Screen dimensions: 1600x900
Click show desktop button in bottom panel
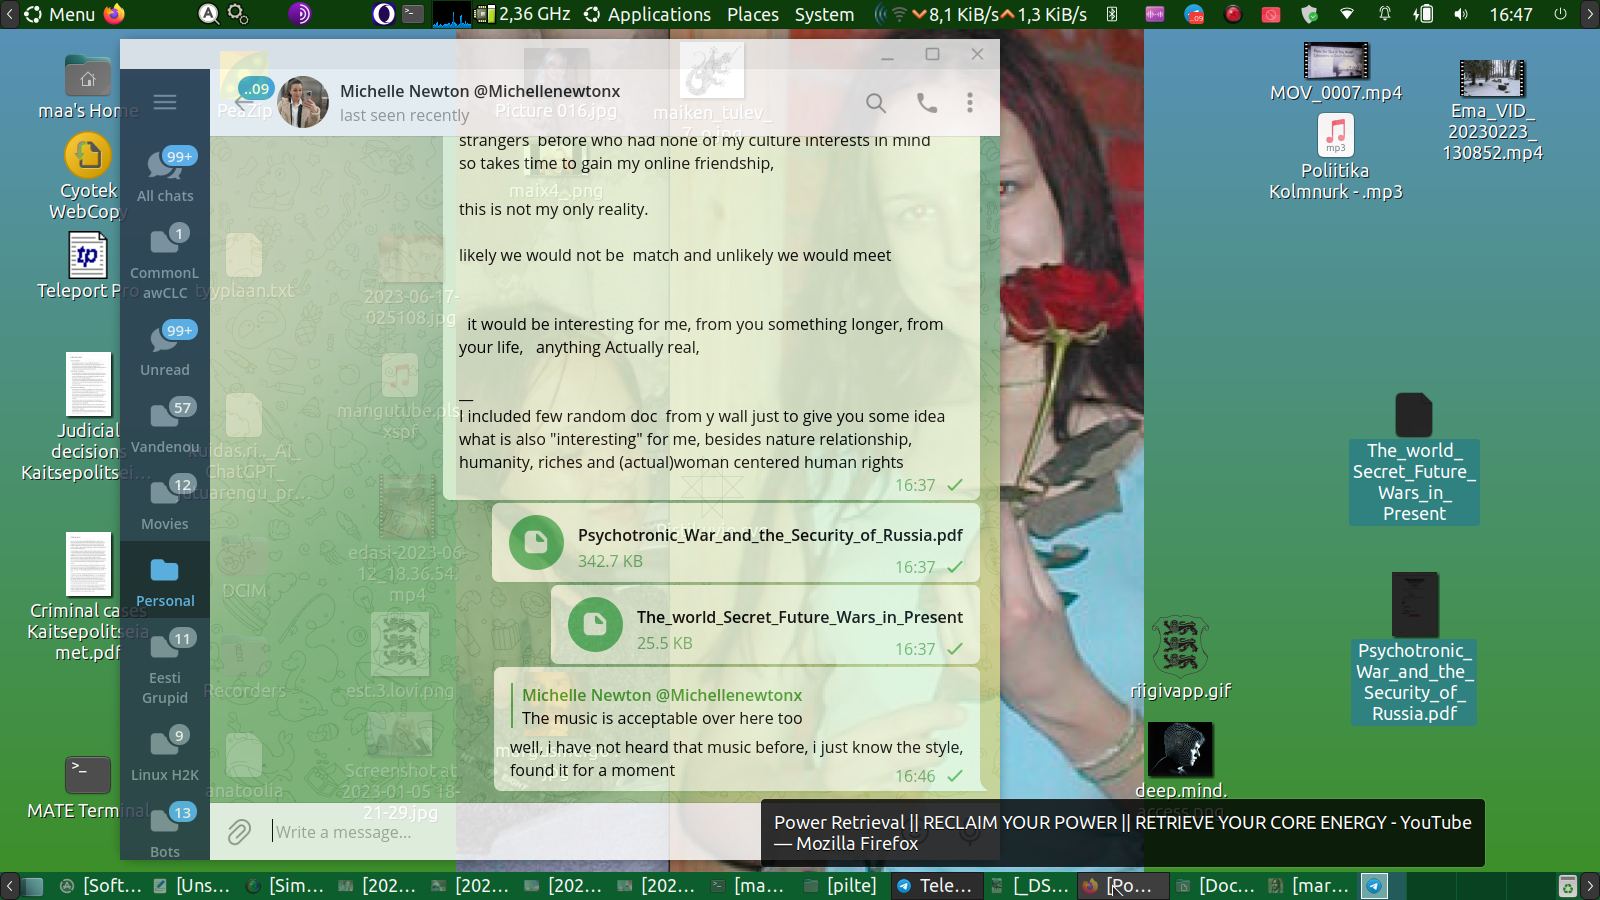tap(33, 885)
